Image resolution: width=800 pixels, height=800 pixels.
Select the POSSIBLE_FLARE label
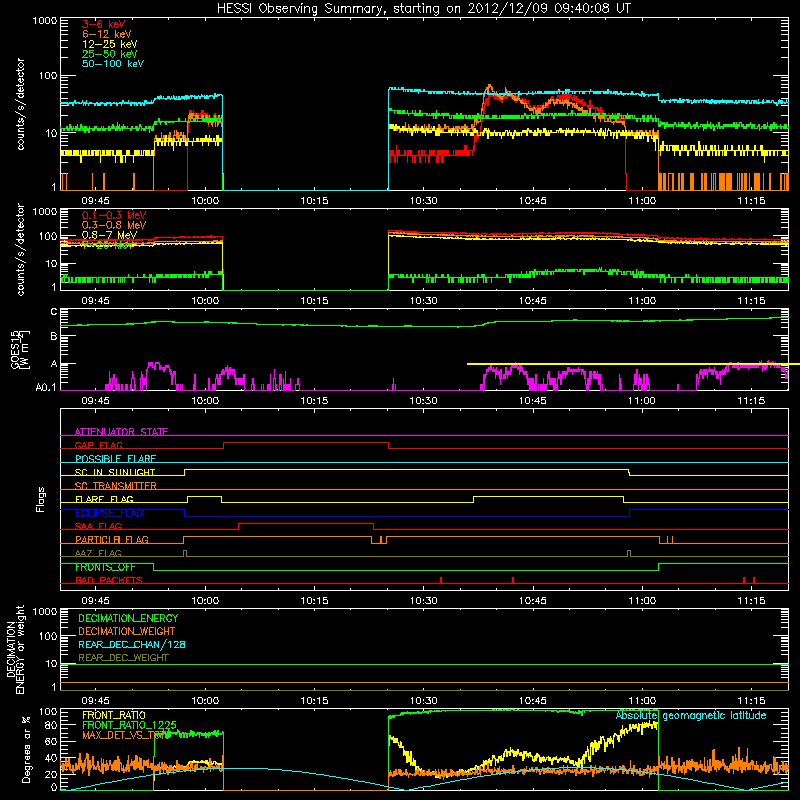click(x=115, y=459)
